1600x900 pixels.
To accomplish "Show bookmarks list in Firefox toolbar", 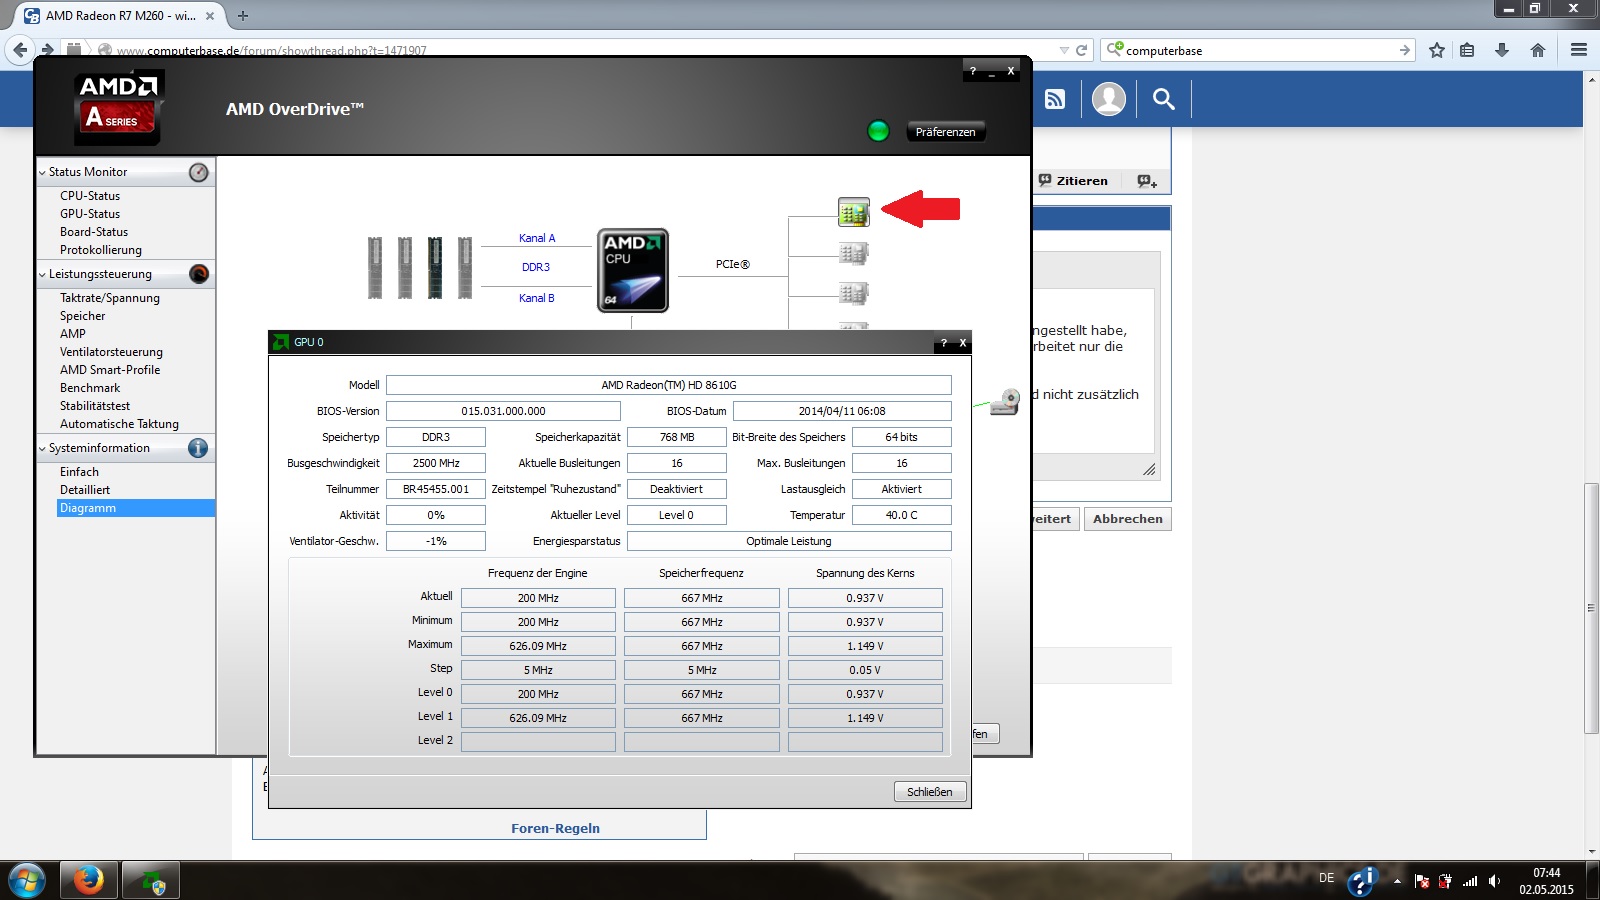I will point(1467,50).
